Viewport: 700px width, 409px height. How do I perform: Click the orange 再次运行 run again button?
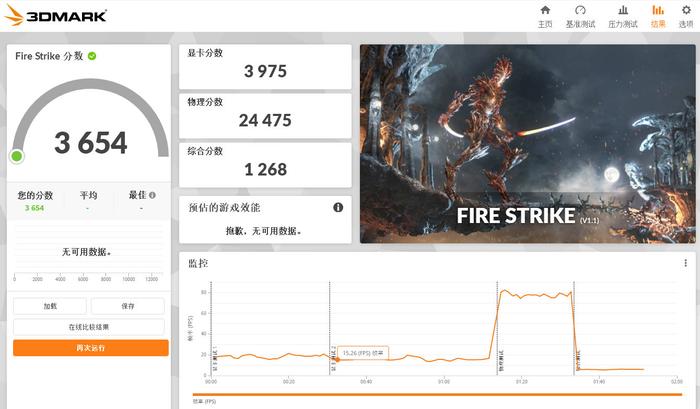(x=91, y=348)
